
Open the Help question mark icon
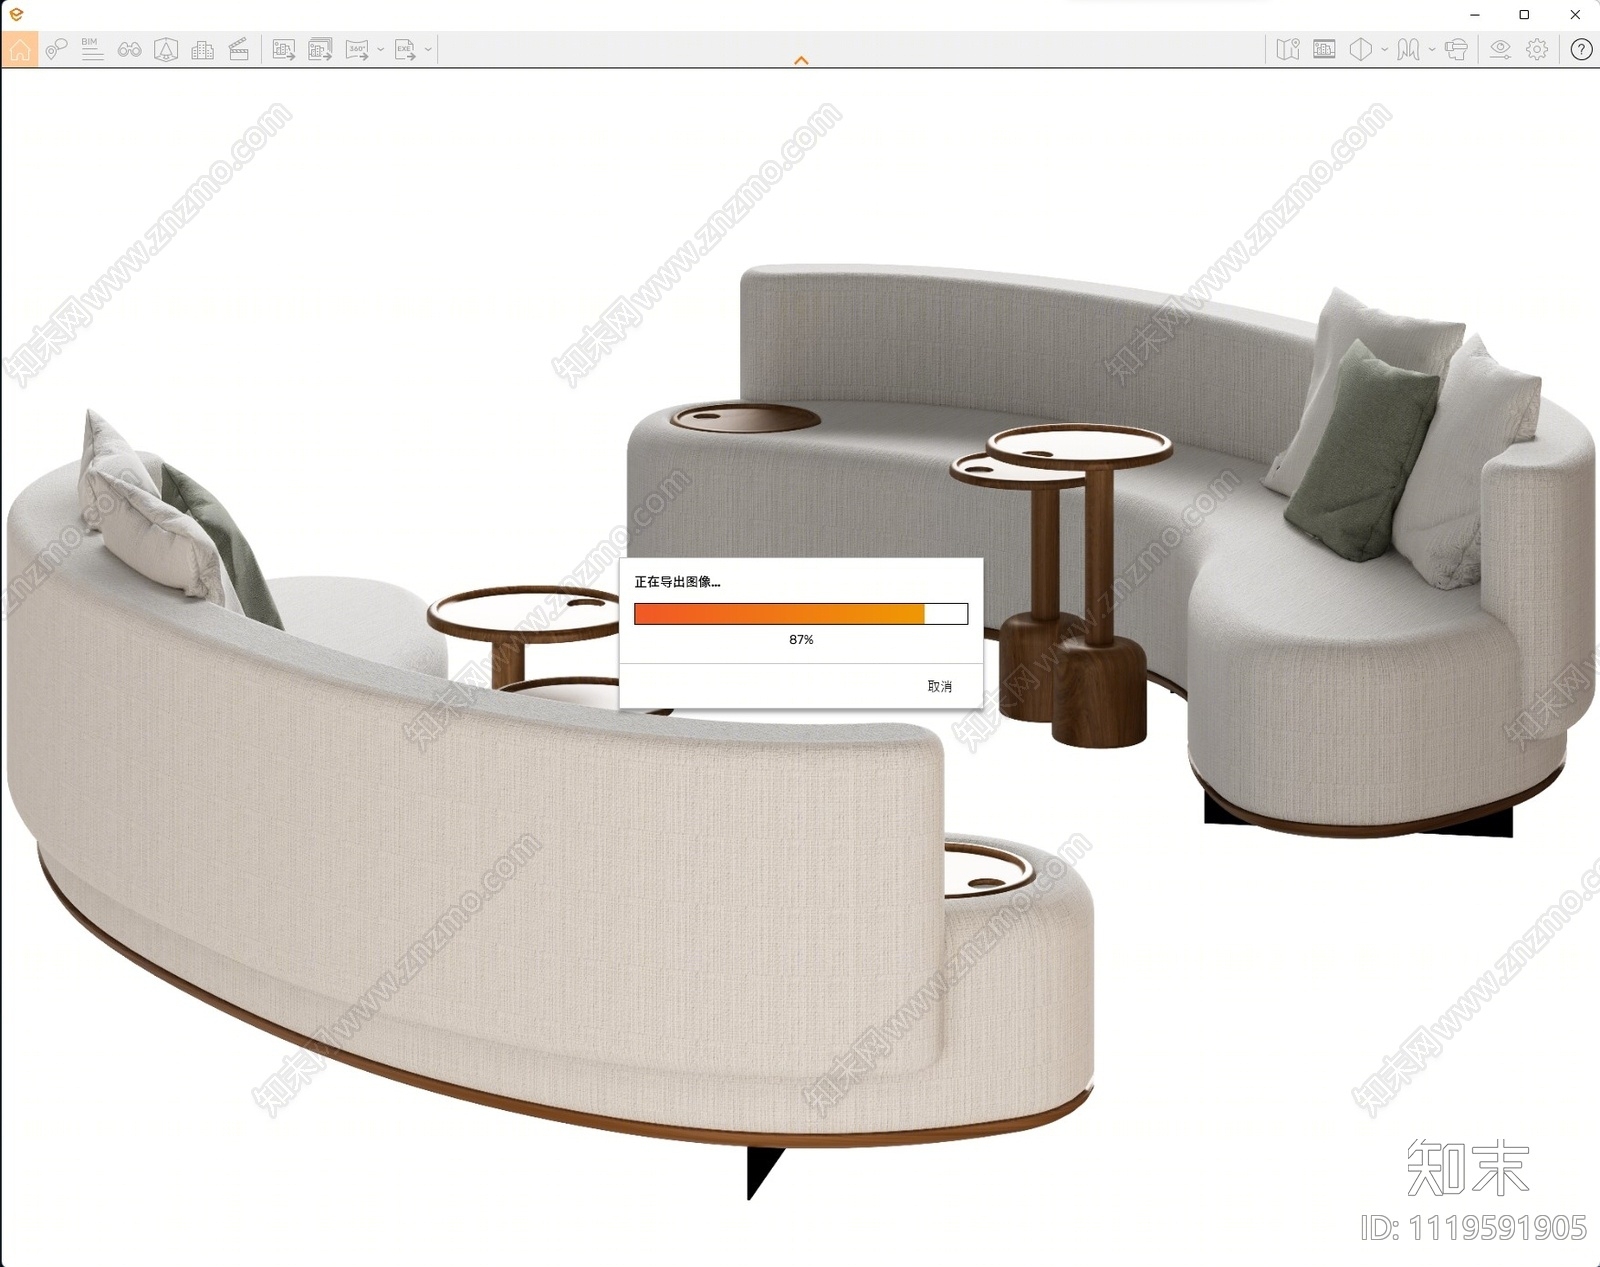(x=1581, y=49)
